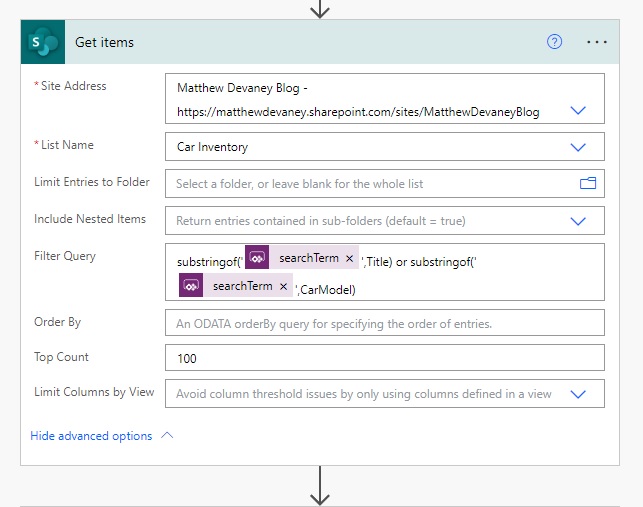Expand the Include Nested Items dropdown

[578, 221]
